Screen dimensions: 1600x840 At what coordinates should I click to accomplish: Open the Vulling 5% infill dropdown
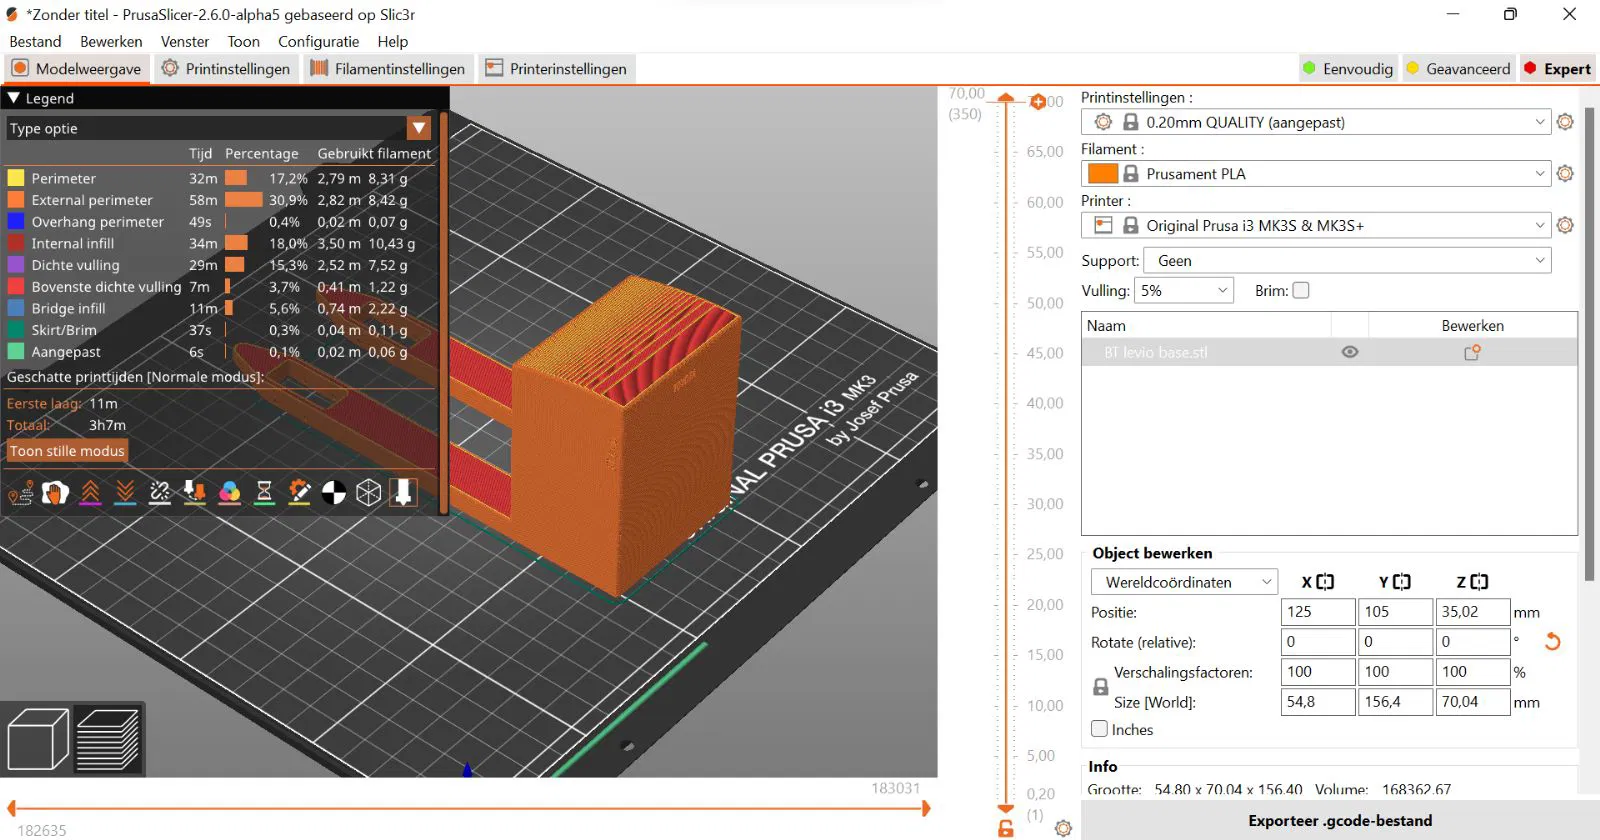1184,291
